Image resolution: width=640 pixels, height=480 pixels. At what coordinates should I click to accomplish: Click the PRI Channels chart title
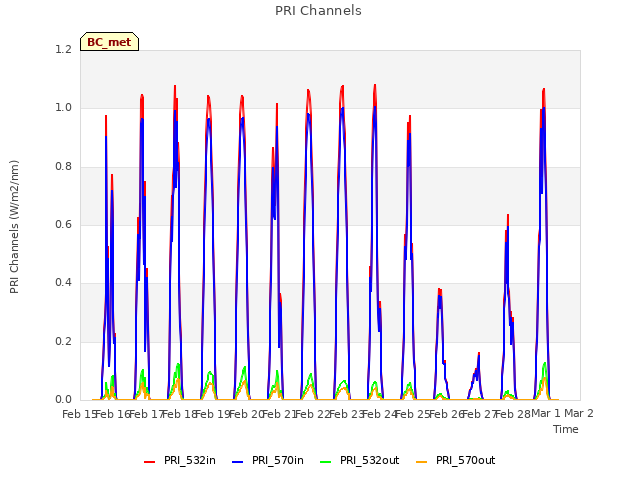click(318, 11)
